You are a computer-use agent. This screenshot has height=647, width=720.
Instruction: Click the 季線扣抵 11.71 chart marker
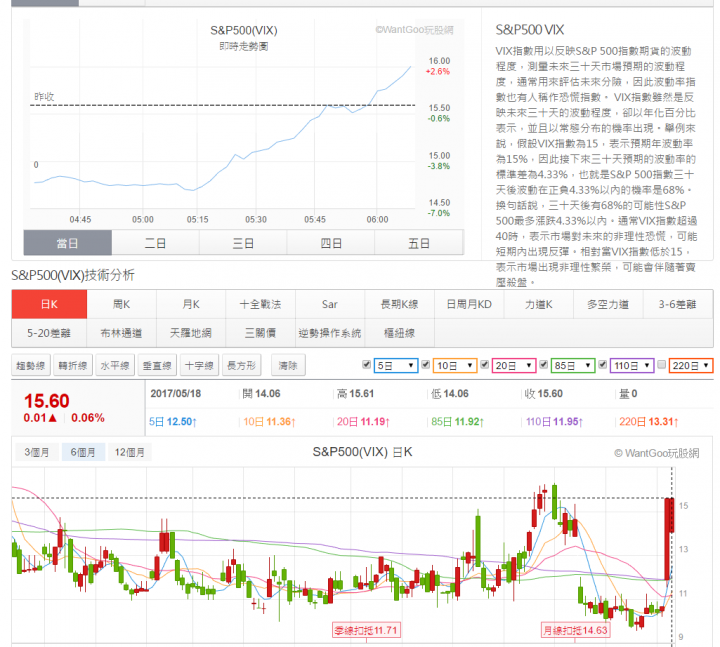[x=367, y=630]
